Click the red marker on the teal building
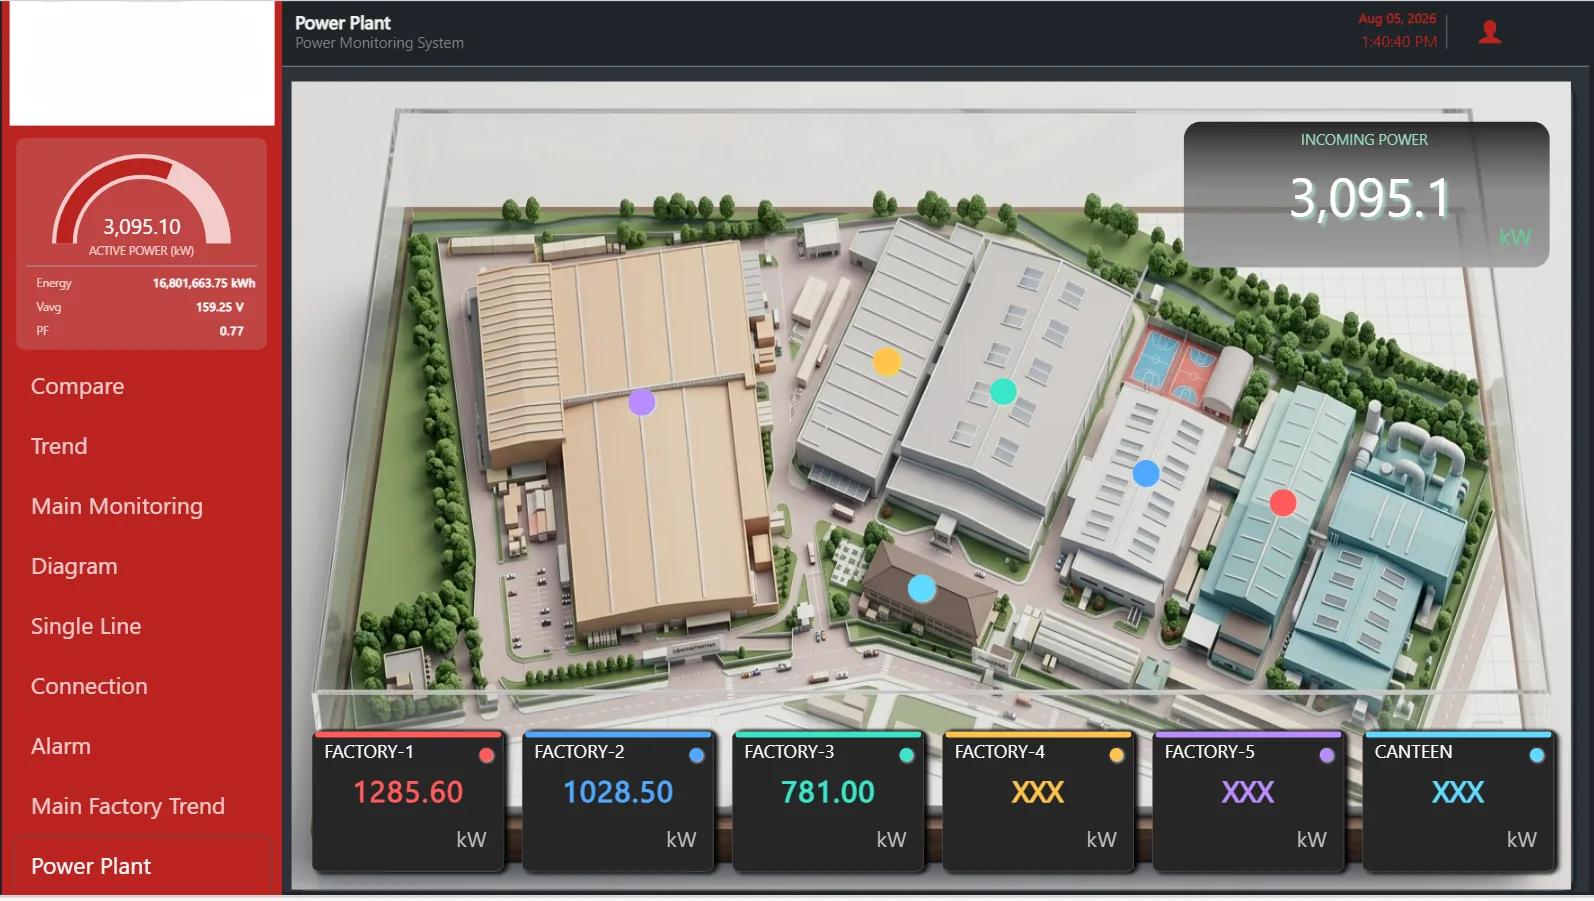The height and width of the screenshot is (901, 1594). point(1283,502)
